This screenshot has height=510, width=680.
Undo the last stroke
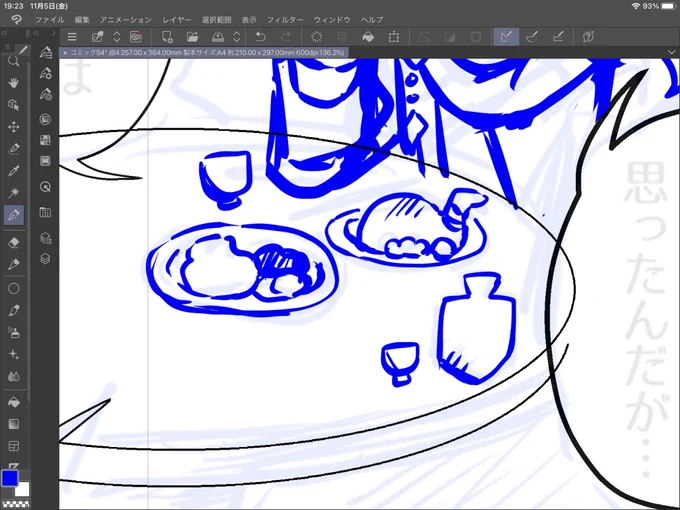pyautogui.click(x=260, y=37)
